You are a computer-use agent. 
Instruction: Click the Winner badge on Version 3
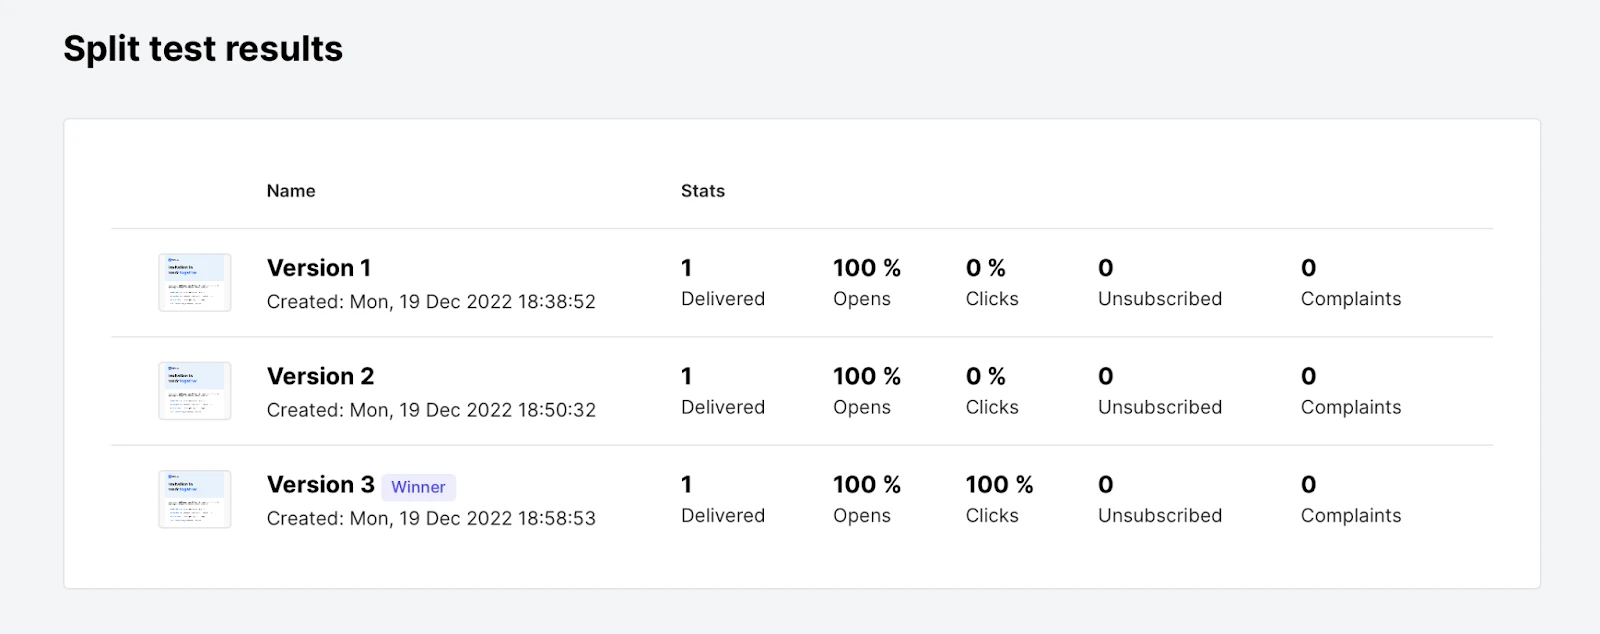418,487
